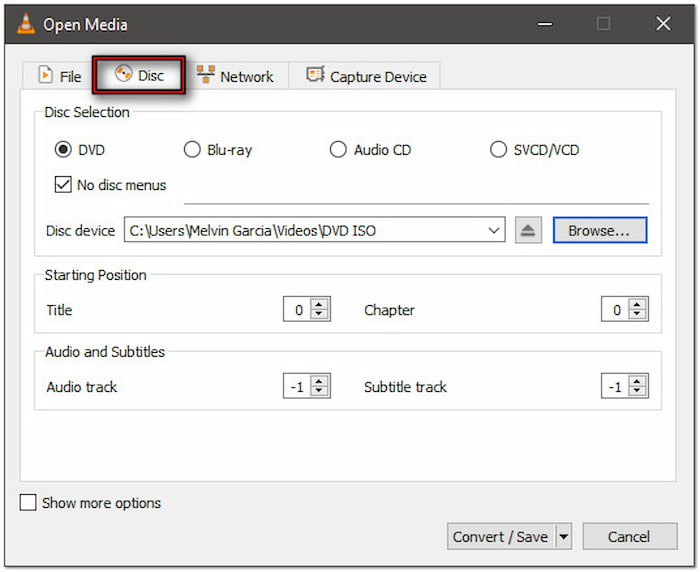This screenshot has width=700, height=572.
Task: Switch to the Disc tab
Action: tap(139, 76)
